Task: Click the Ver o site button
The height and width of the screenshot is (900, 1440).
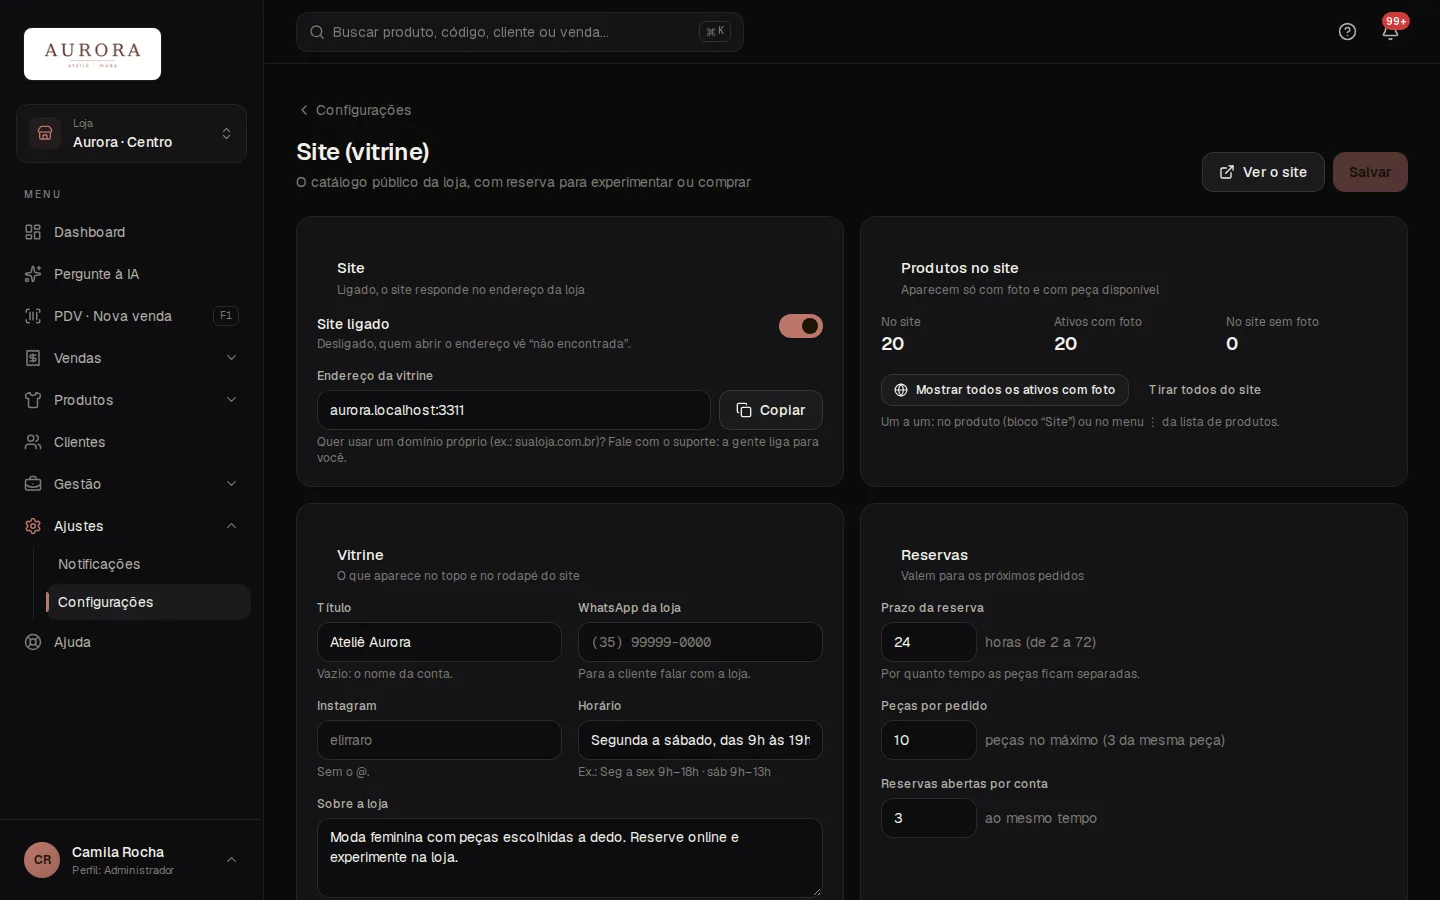Action: click(x=1263, y=172)
